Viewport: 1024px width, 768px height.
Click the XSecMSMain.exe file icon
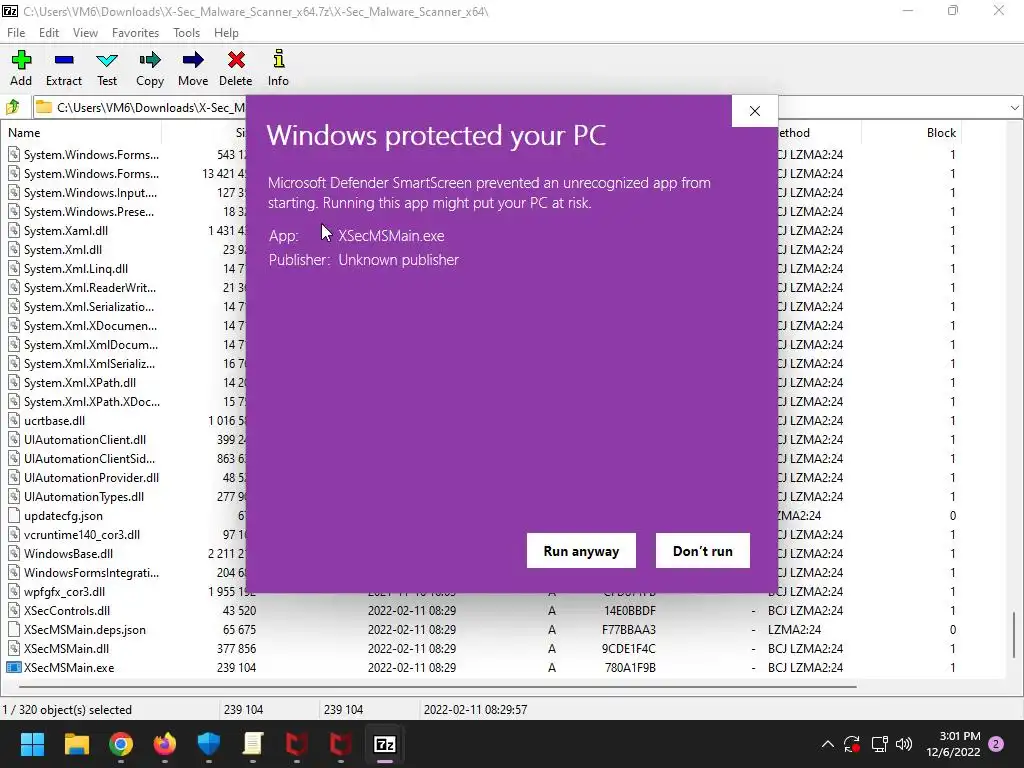[x=13, y=667]
